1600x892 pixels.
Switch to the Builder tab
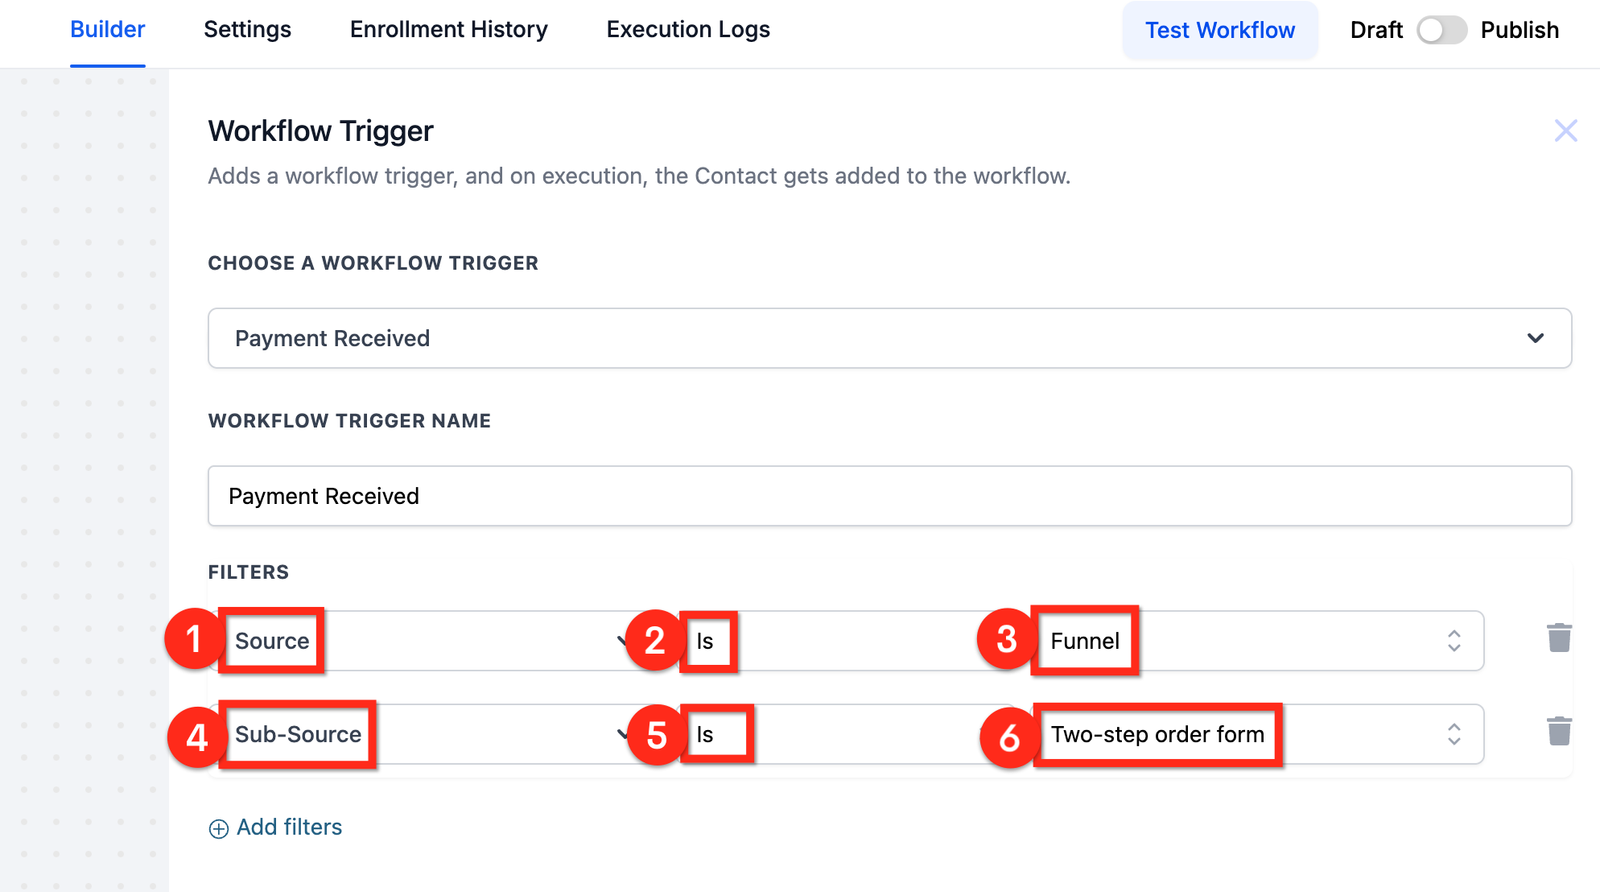coord(108,30)
